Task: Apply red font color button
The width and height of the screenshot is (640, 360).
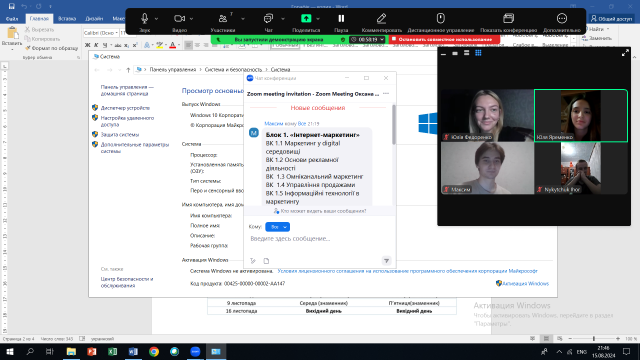Action: point(173,45)
